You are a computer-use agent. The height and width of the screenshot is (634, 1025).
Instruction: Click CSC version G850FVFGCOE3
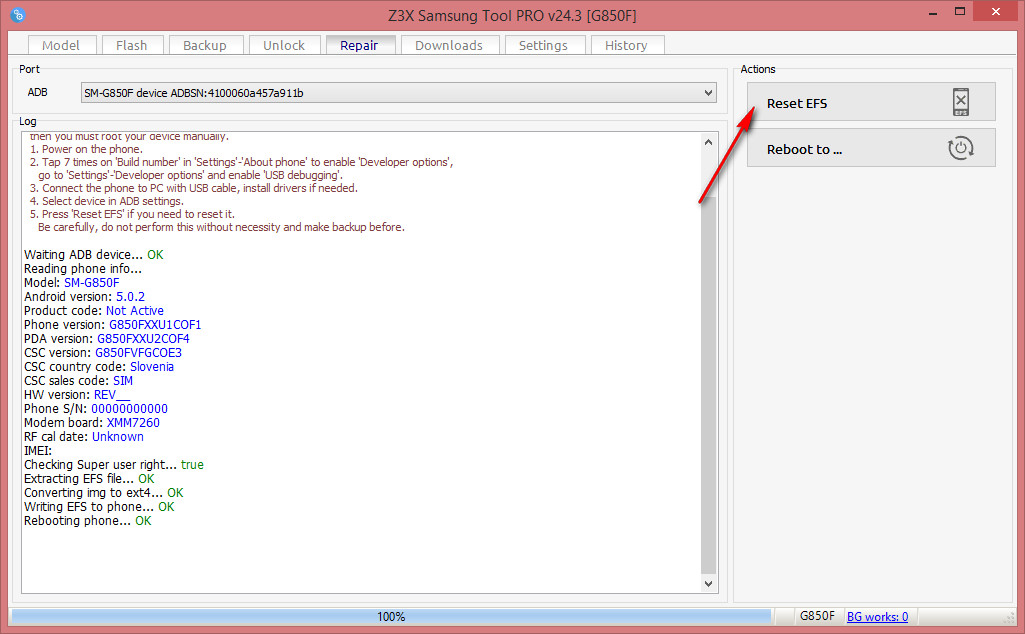point(139,353)
